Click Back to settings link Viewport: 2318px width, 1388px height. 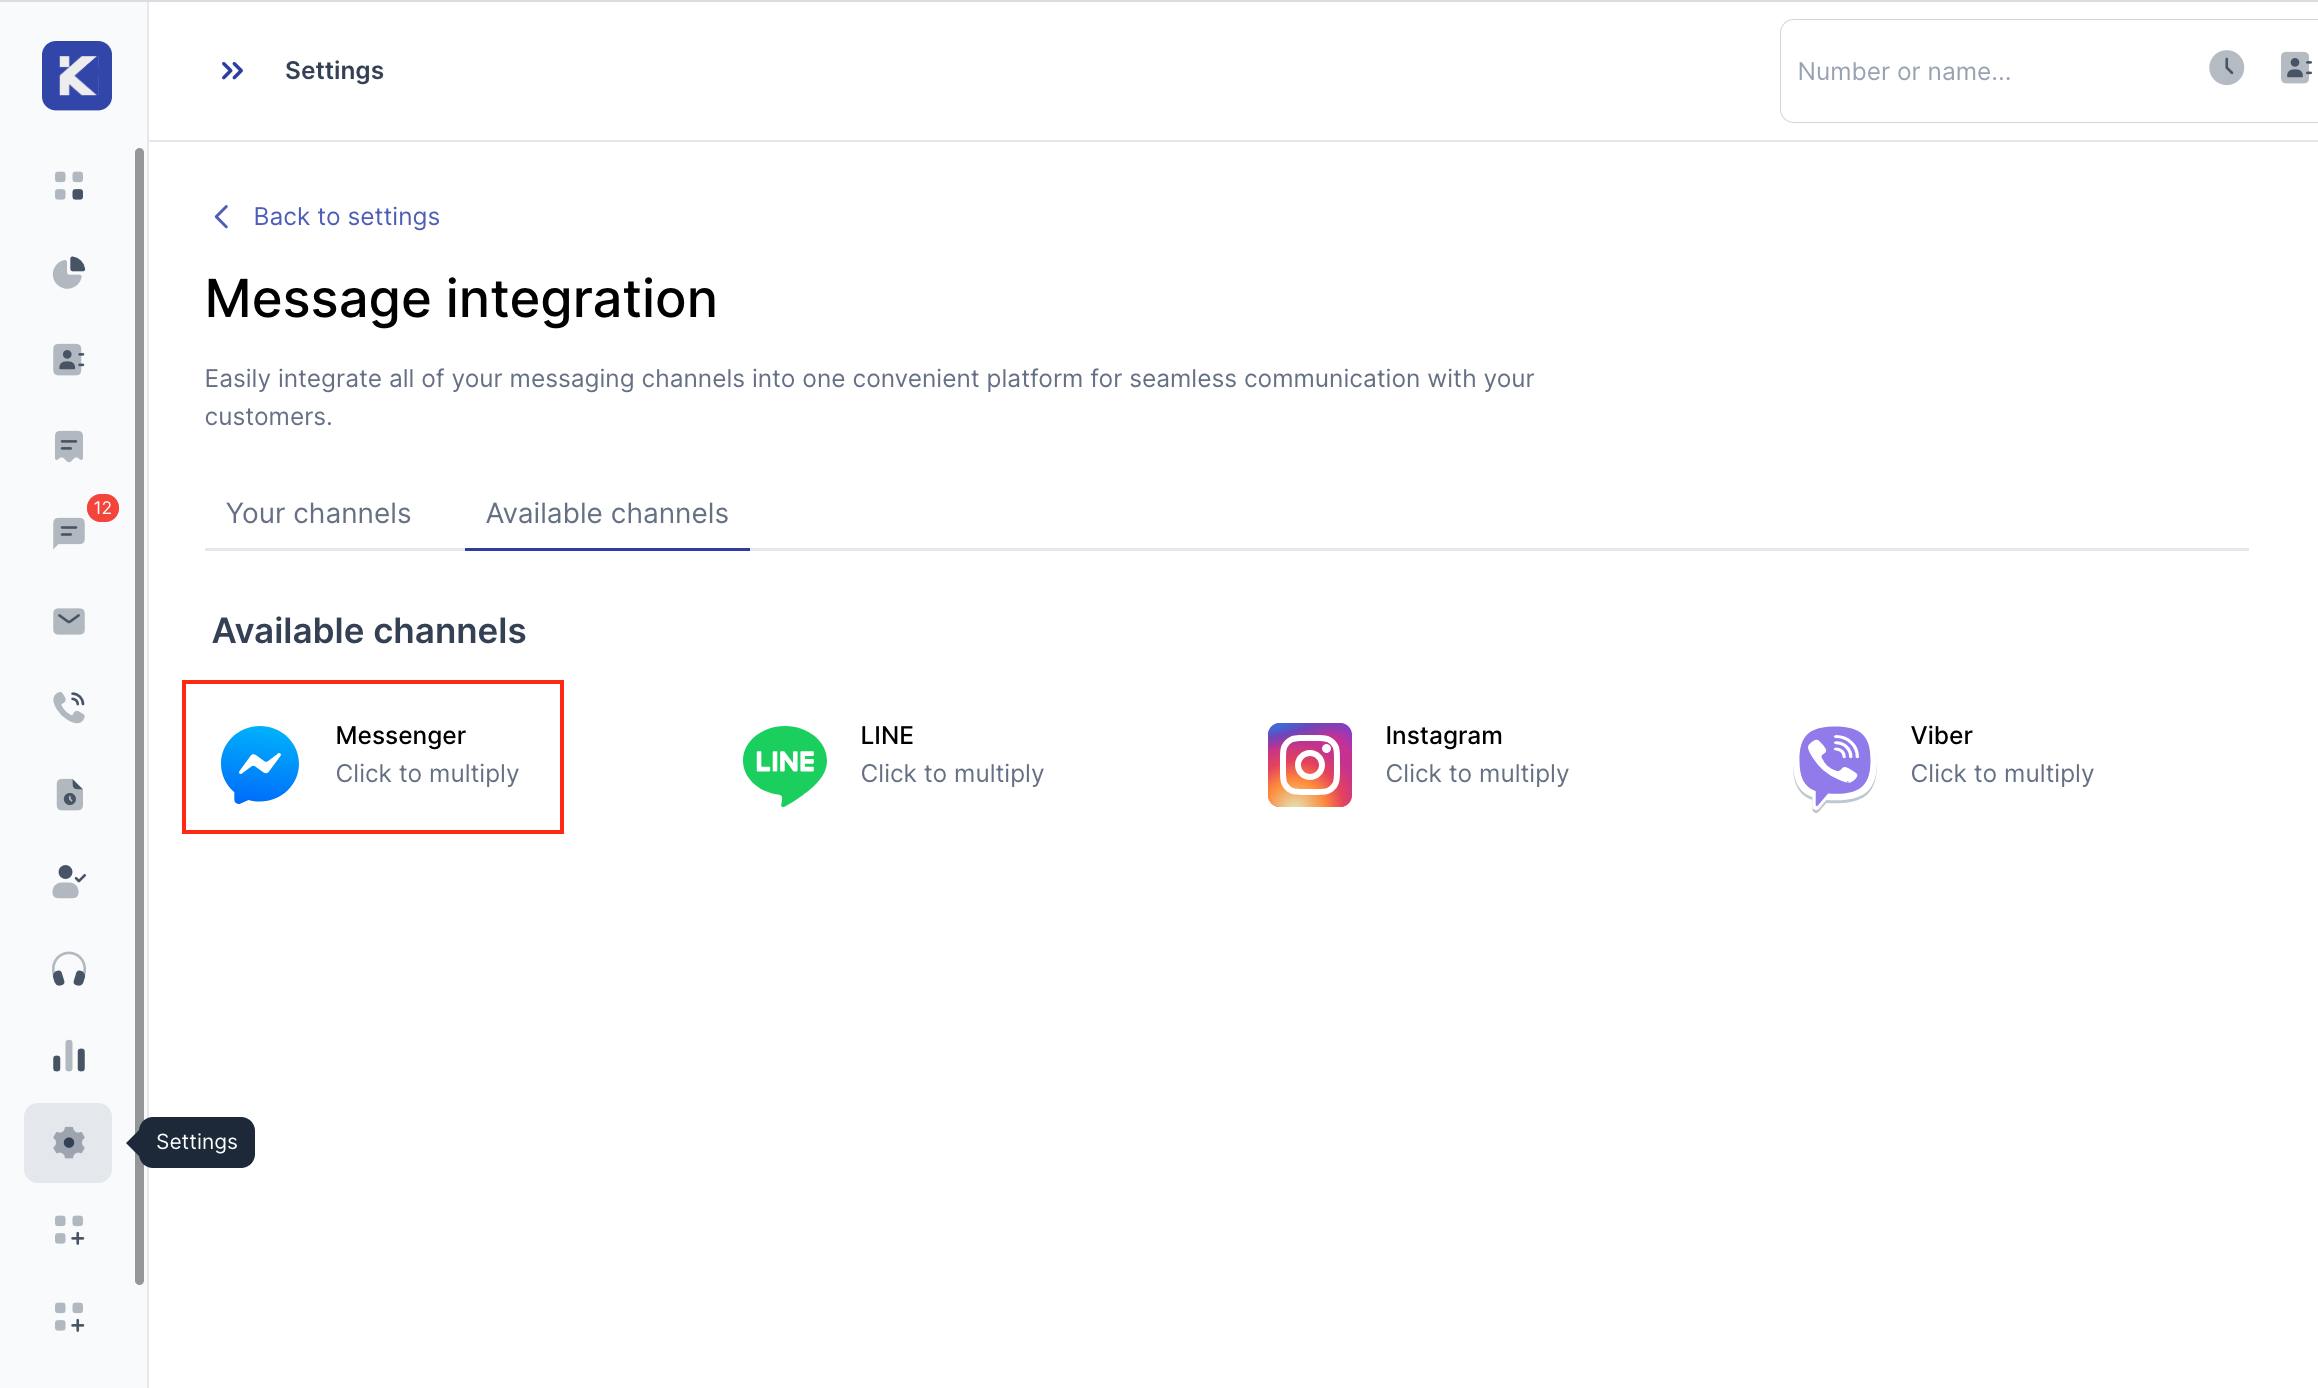(x=346, y=217)
